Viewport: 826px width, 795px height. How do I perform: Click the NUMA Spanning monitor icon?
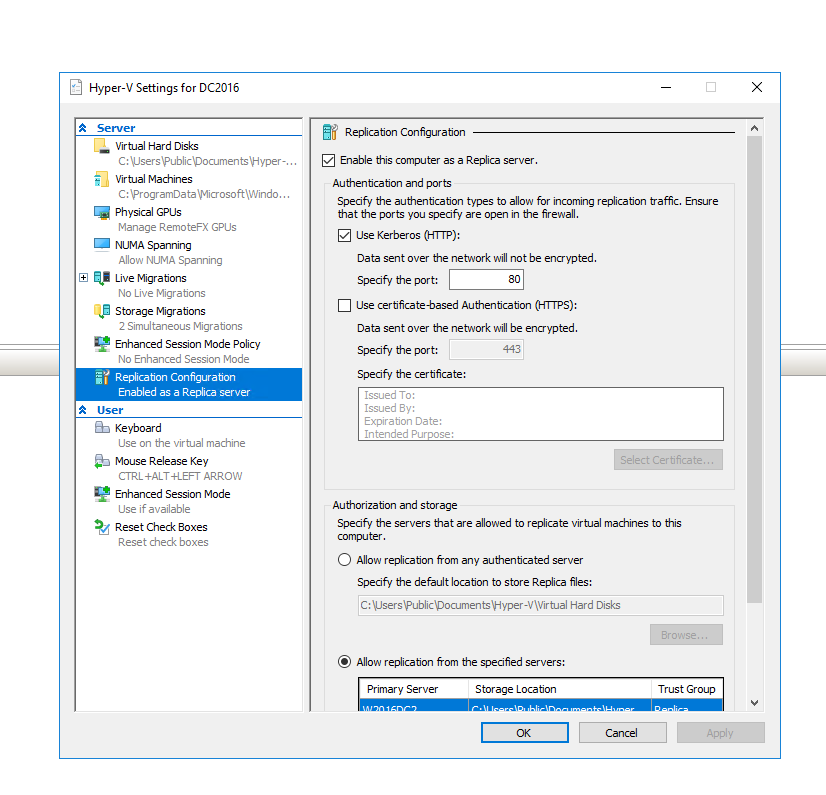(102, 245)
